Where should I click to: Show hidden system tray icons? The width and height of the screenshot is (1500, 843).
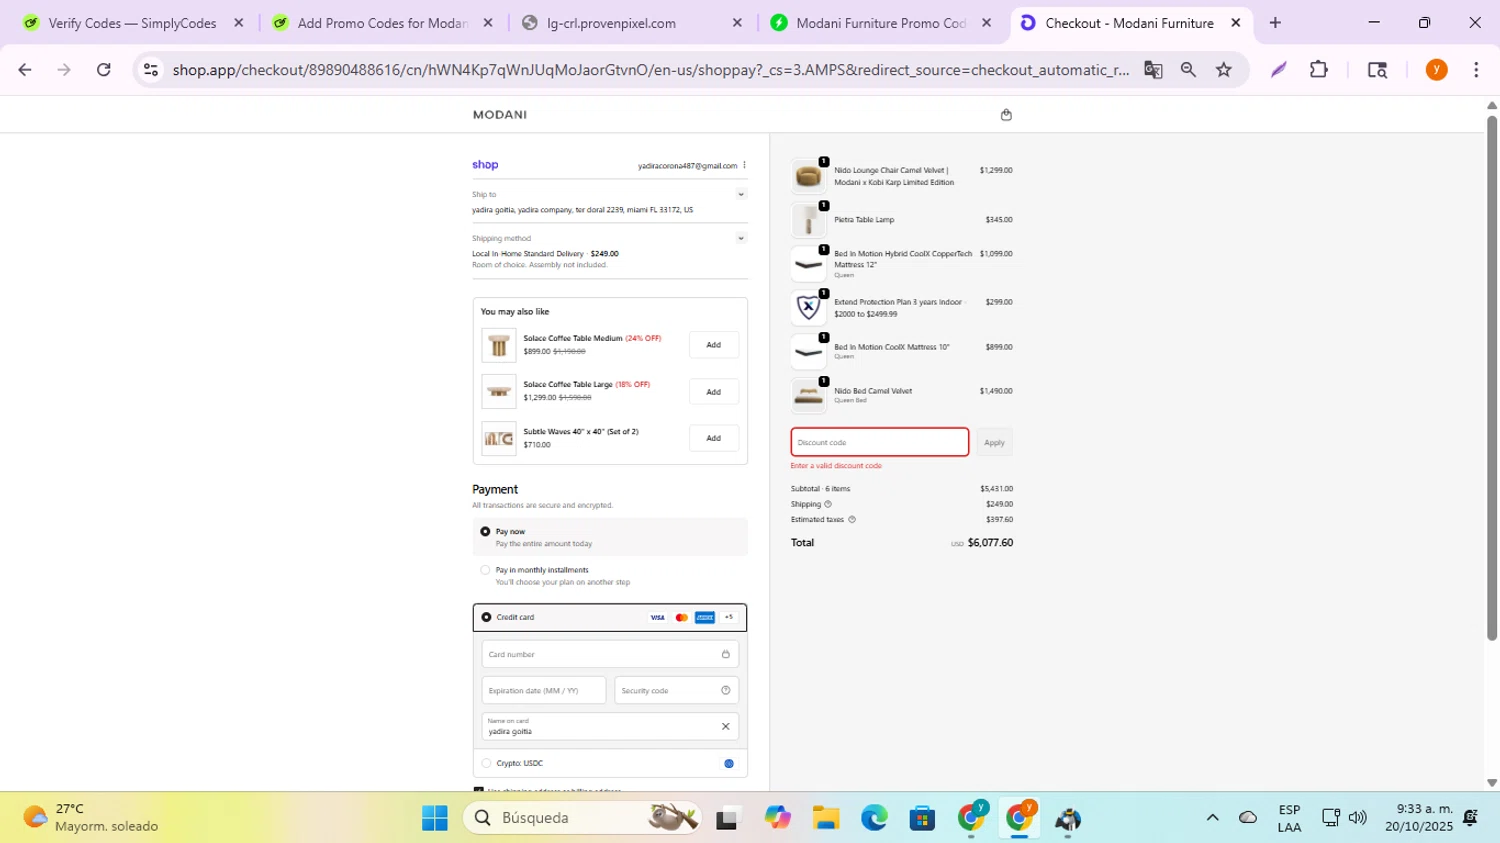click(x=1212, y=819)
